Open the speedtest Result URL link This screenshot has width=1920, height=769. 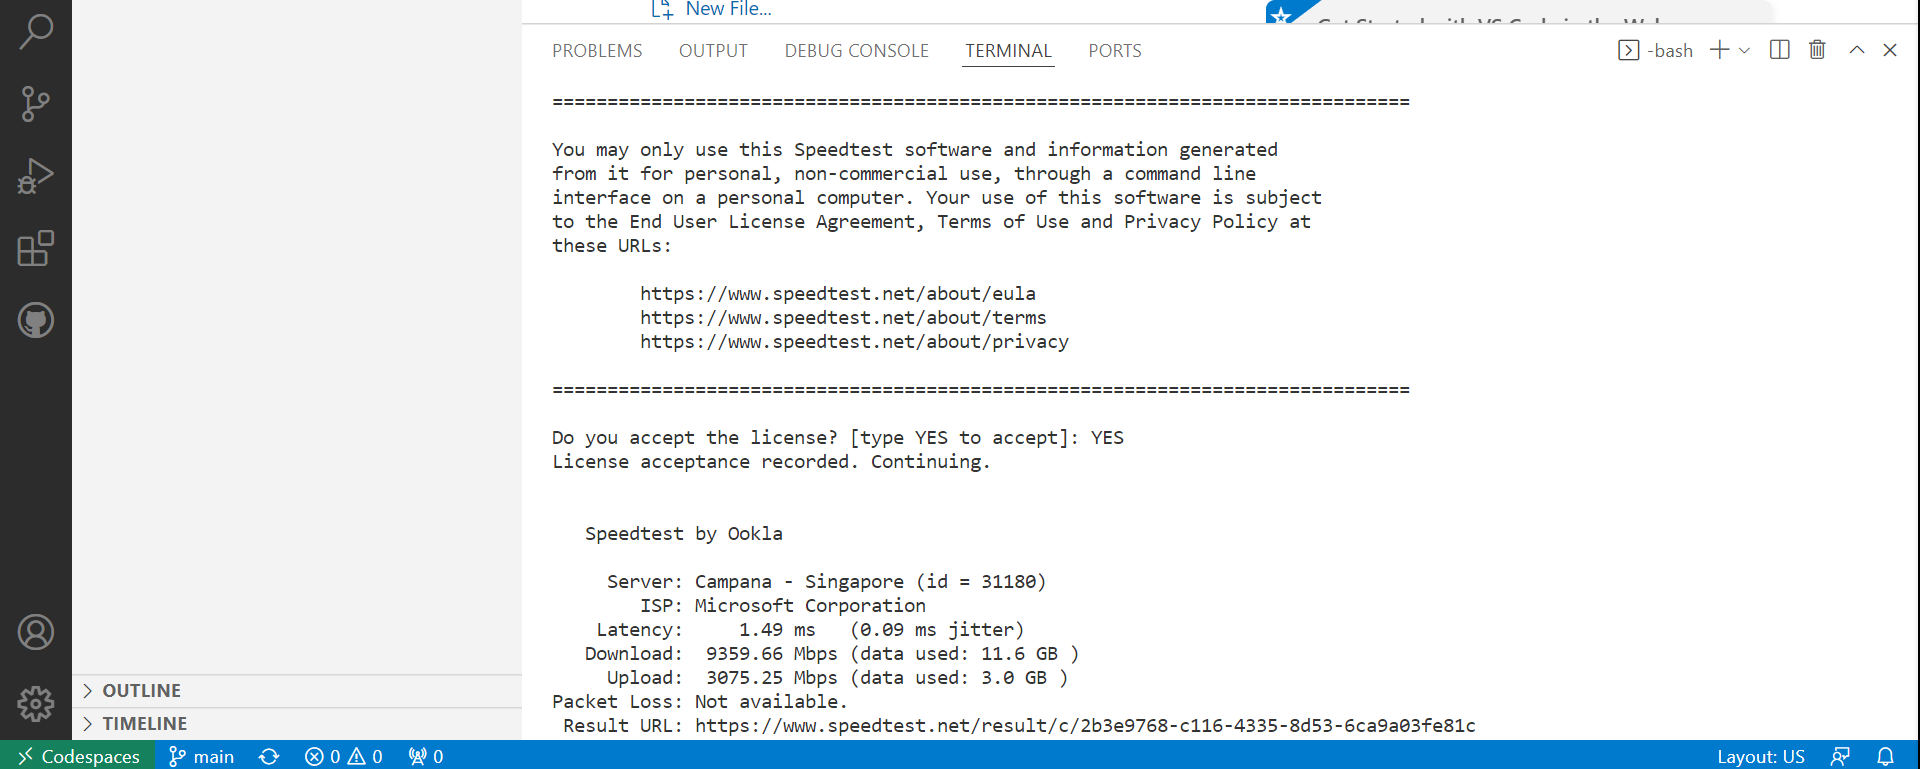pos(1085,726)
